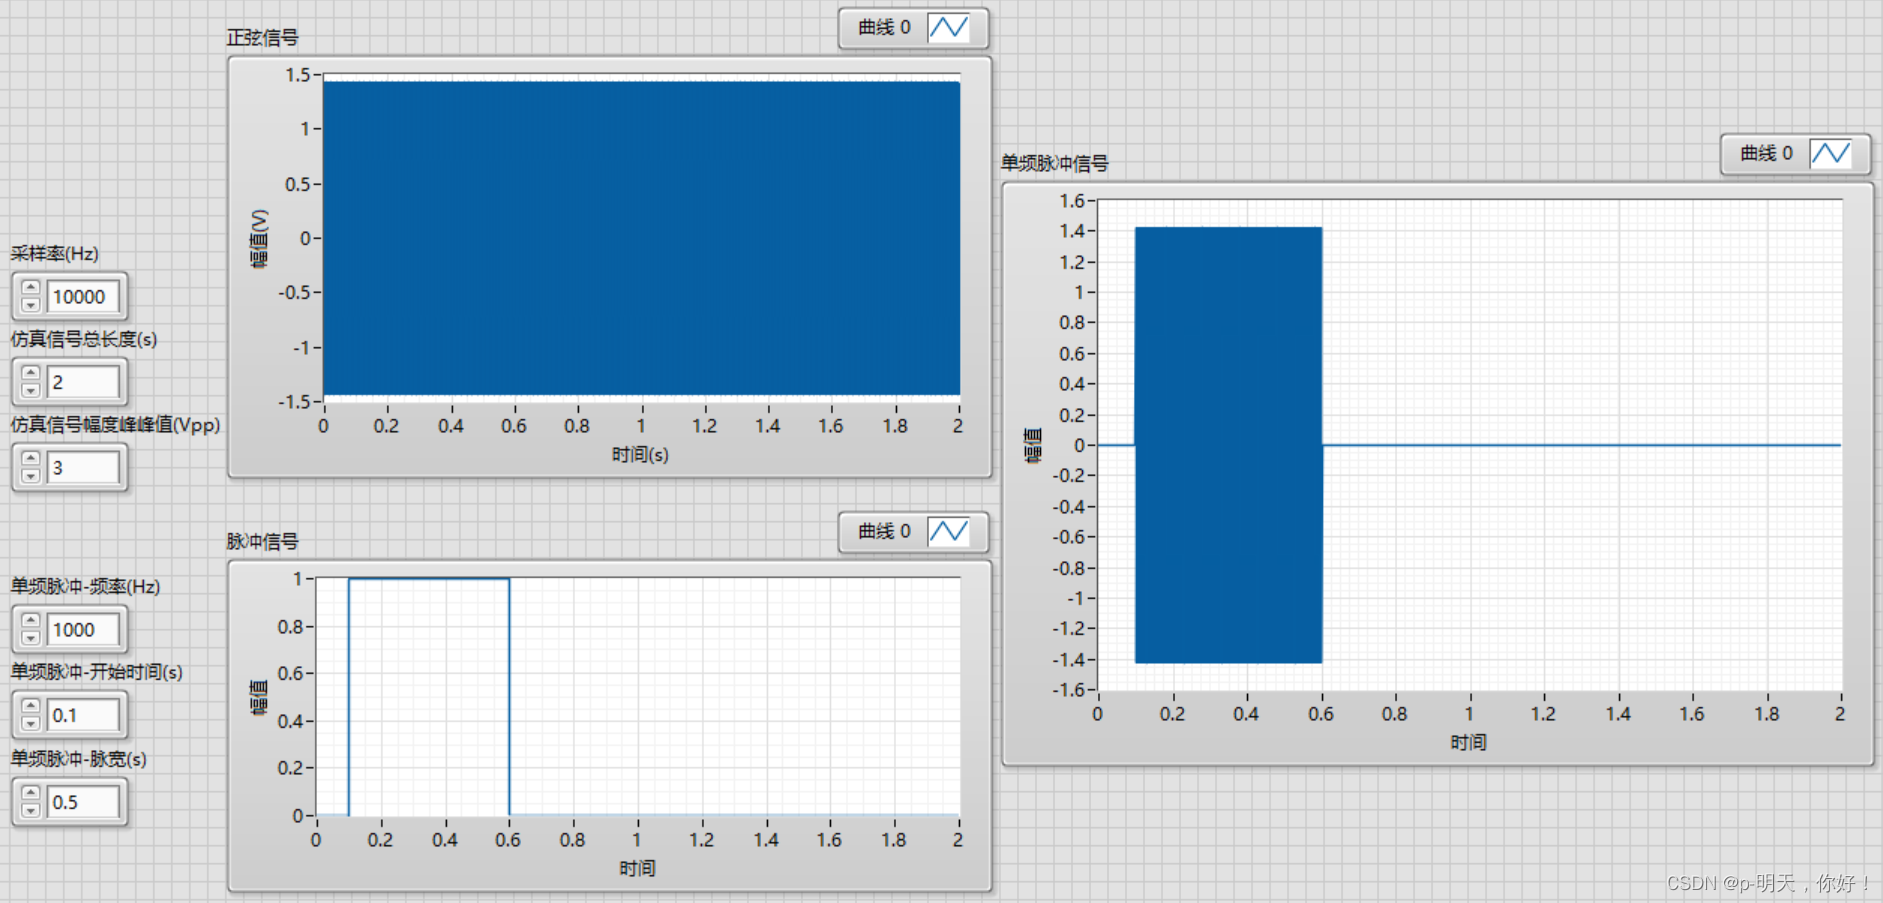Click the 时间(s) x-axis label of sine graph
The width and height of the screenshot is (1883, 903).
(x=640, y=455)
